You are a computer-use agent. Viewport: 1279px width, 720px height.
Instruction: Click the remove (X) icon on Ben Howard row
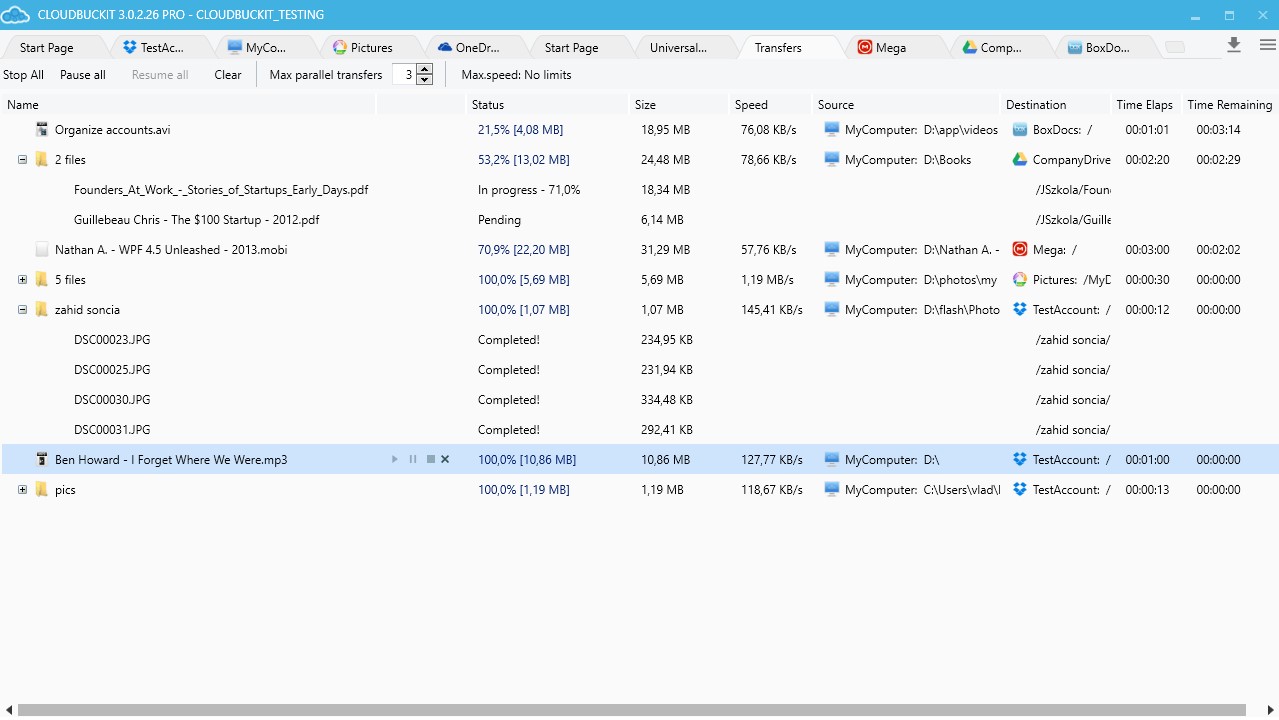[445, 460]
